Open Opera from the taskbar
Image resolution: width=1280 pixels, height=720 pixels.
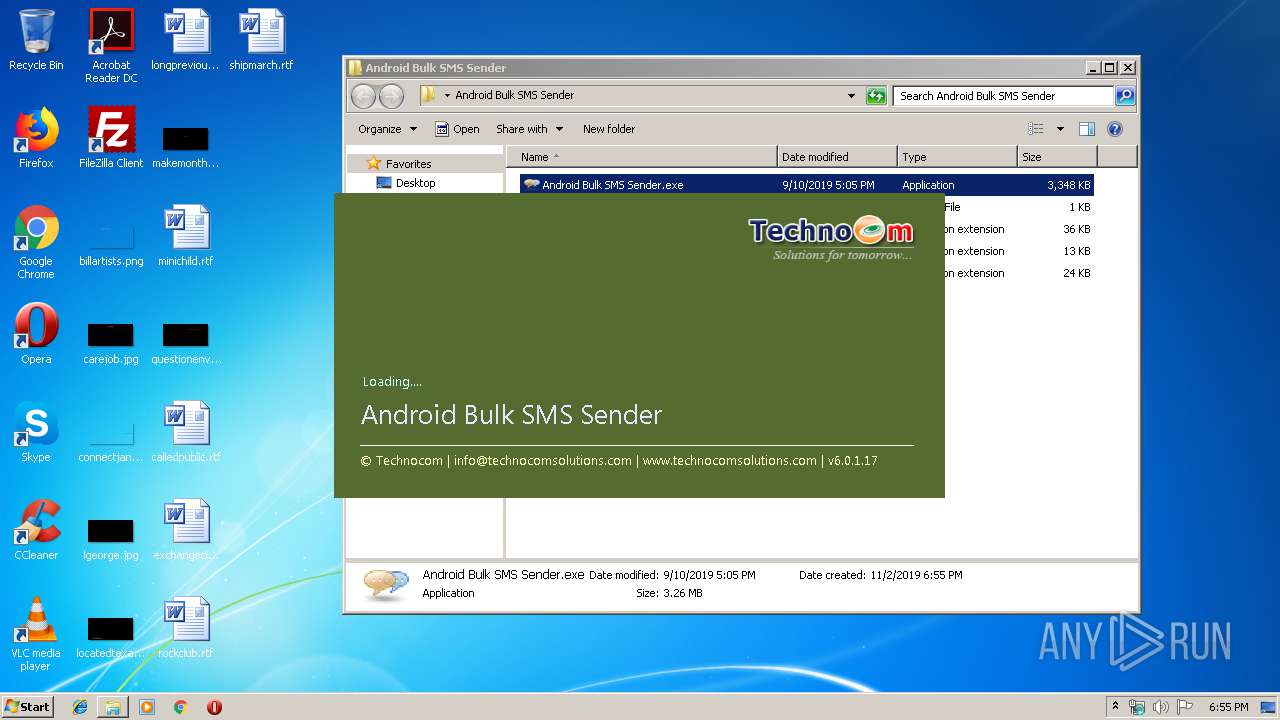[214, 707]
